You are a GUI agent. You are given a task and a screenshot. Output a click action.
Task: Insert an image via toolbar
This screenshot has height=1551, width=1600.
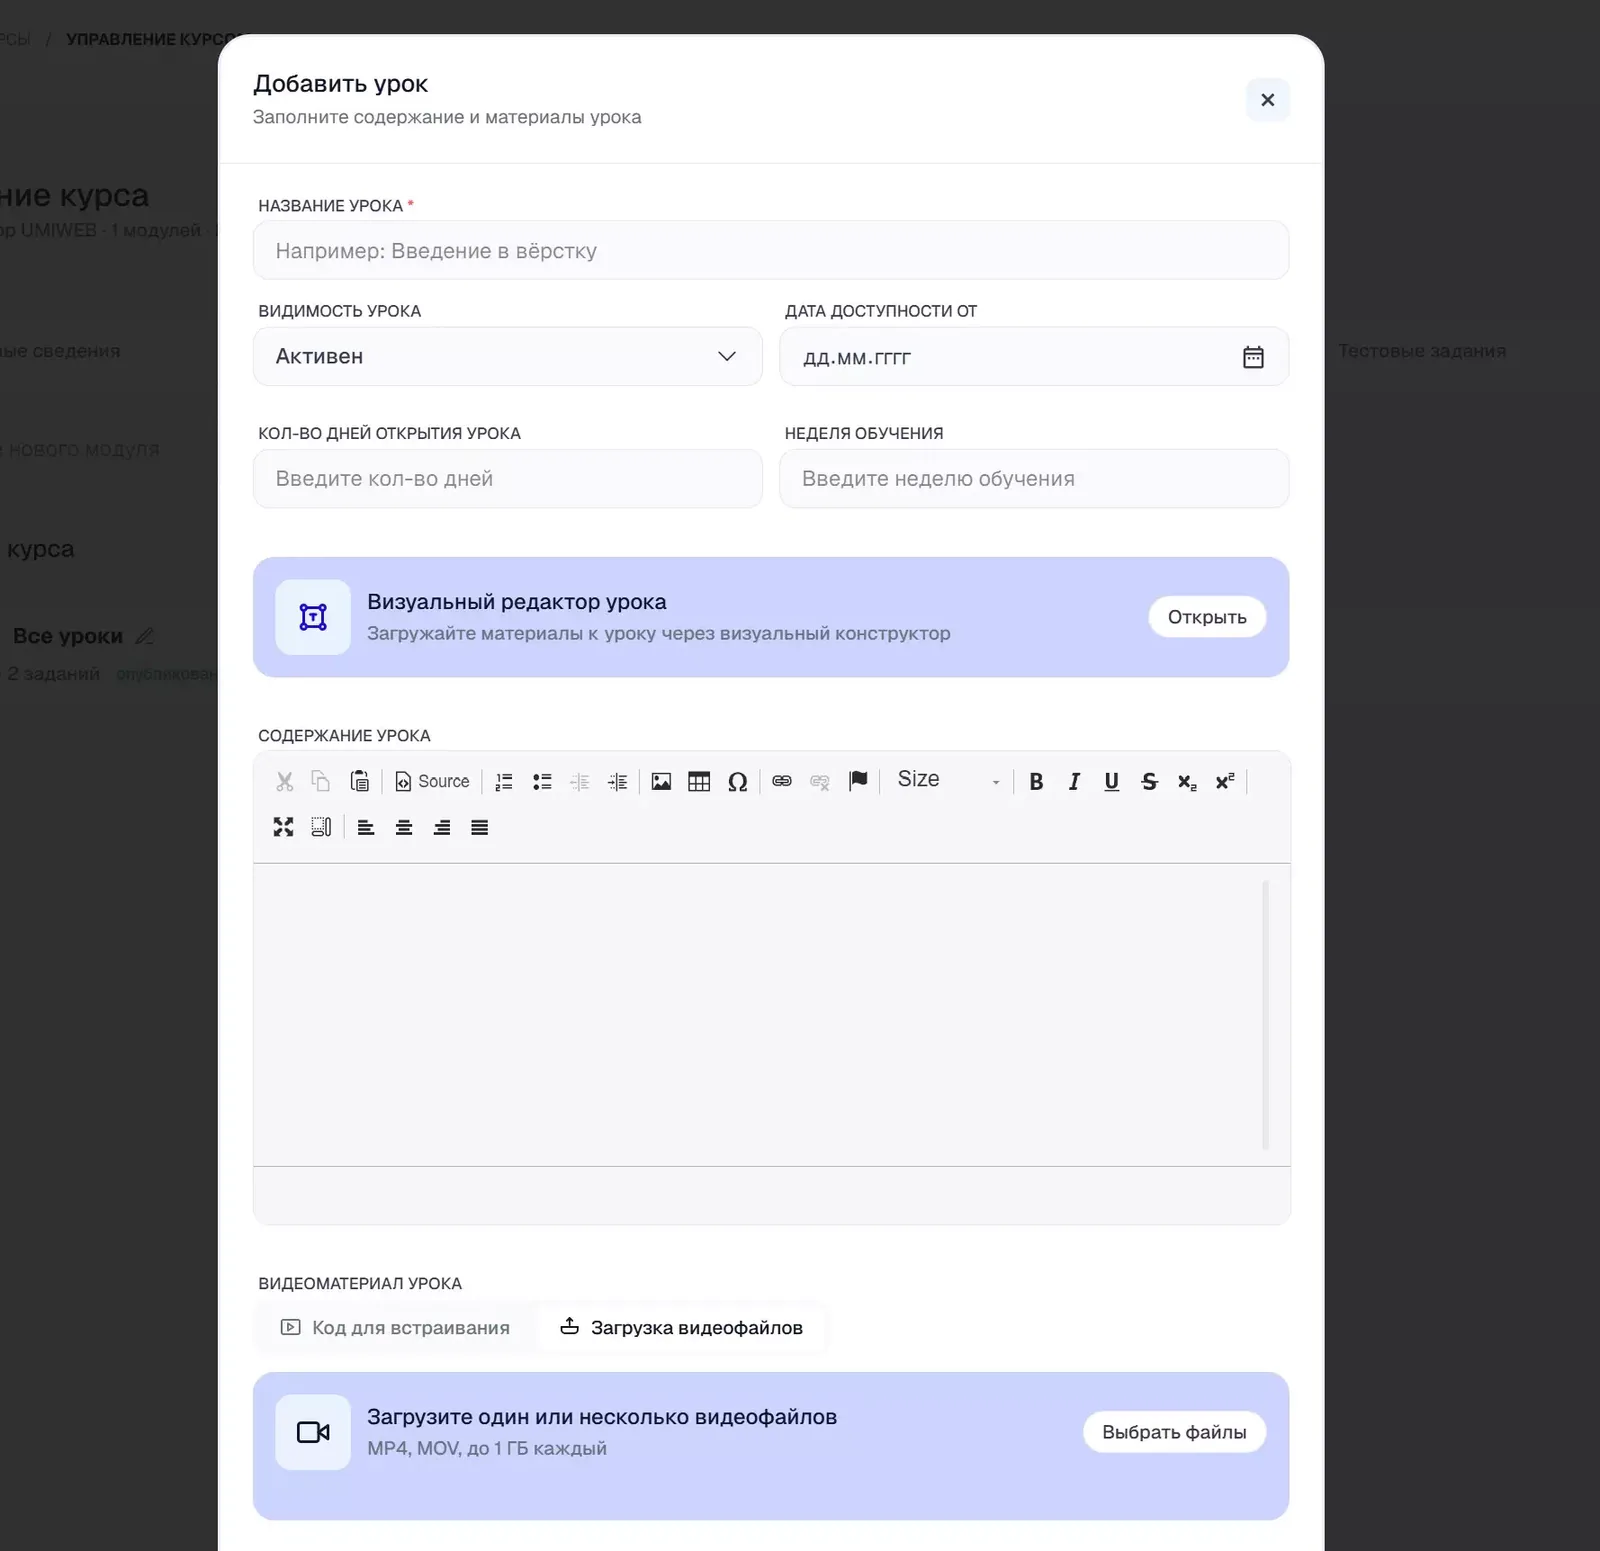(661, 782)
